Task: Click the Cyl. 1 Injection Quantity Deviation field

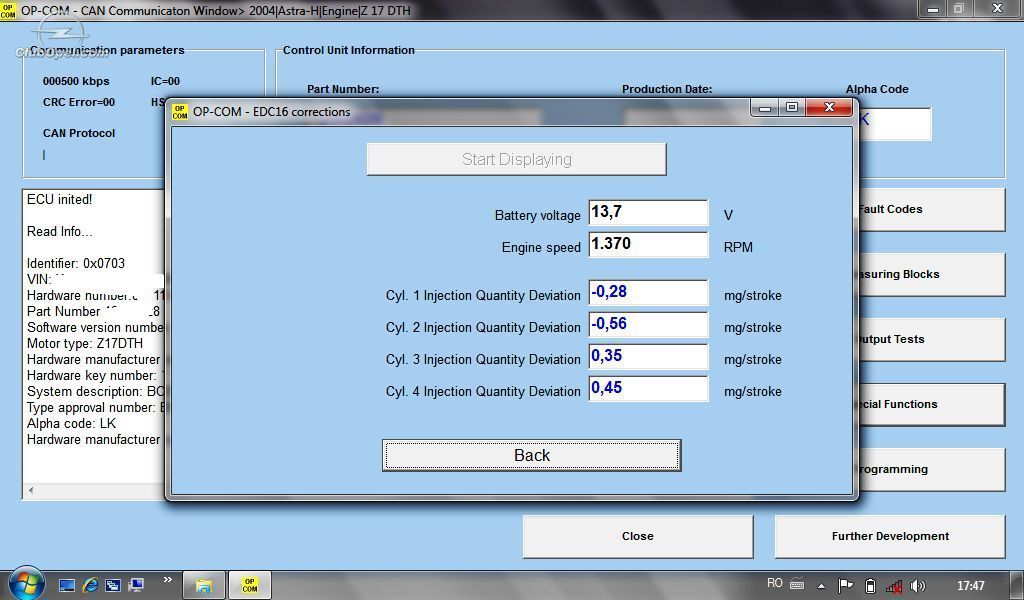Action: (648, 292)
